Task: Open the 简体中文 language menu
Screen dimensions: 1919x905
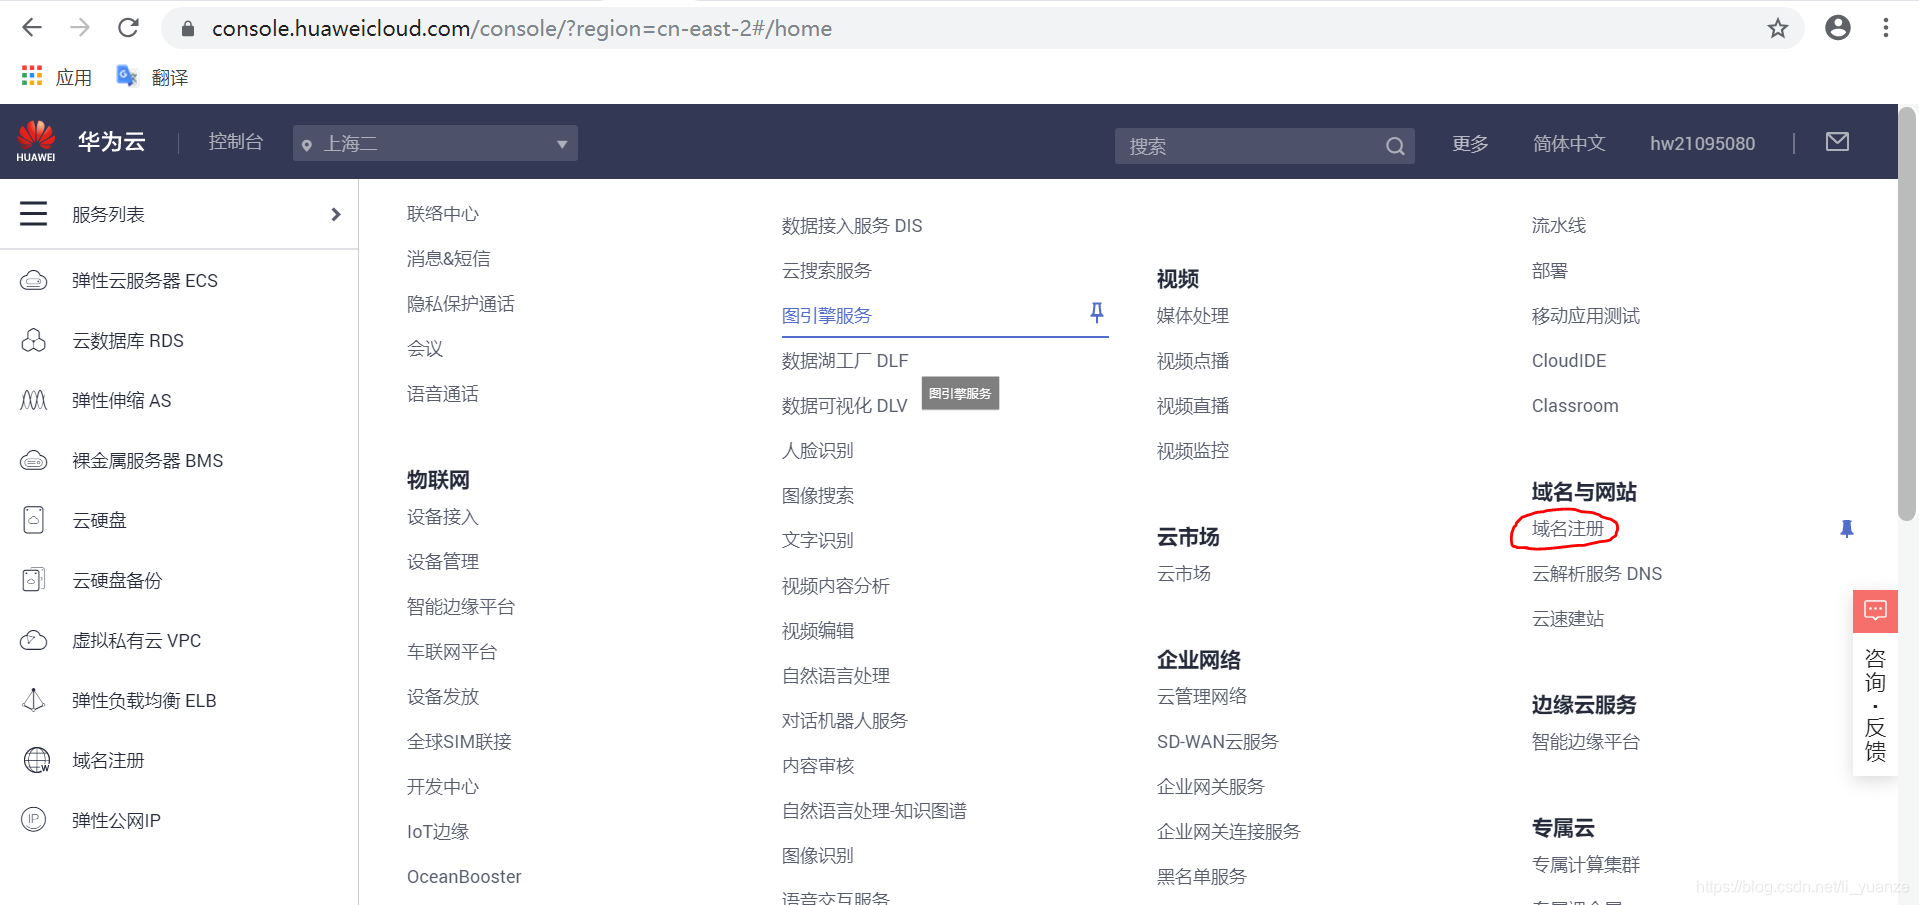Action: point(1568,143)
